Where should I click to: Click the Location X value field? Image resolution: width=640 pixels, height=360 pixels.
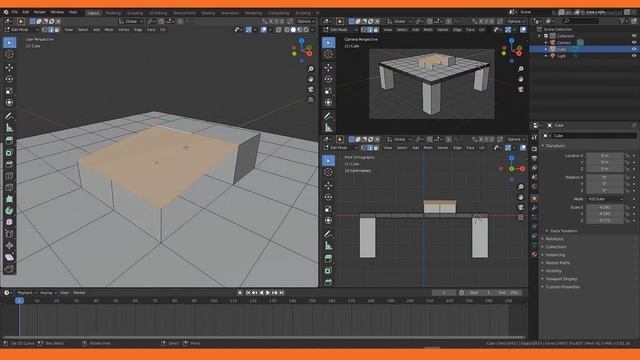(x=605, y=156)
